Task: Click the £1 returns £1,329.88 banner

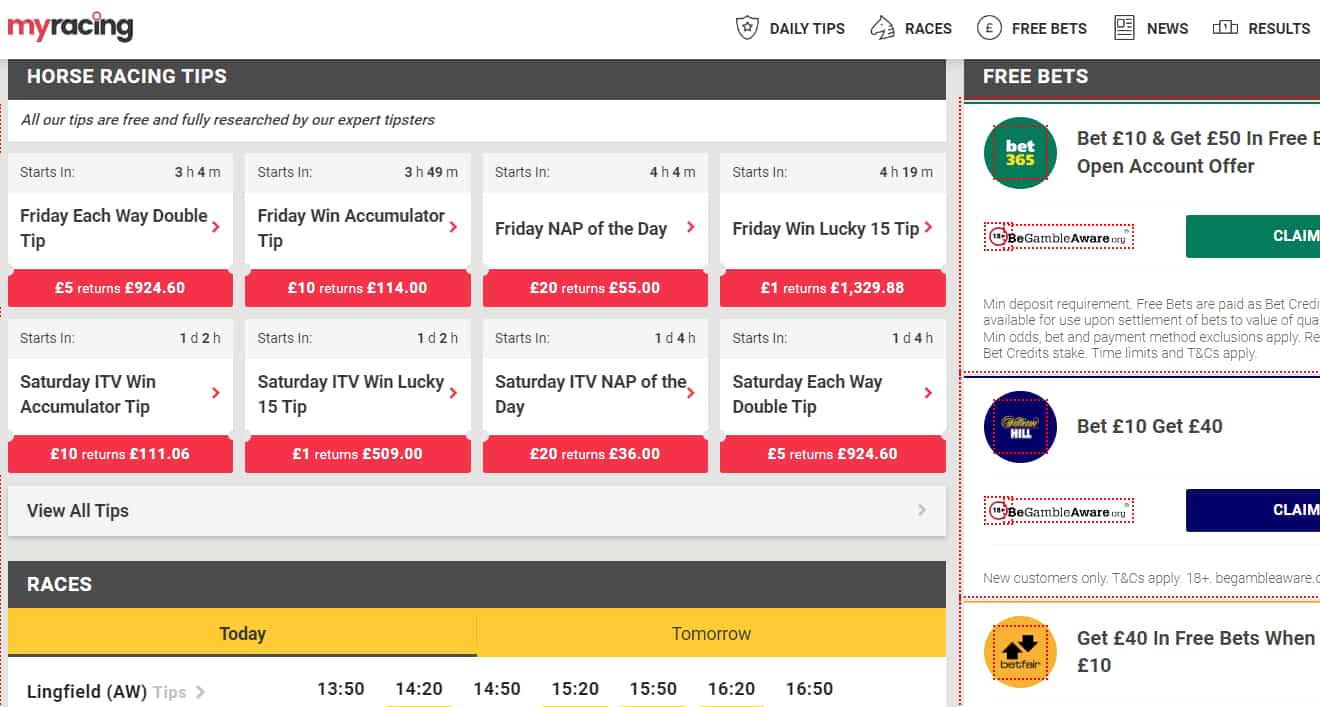Action: pos(832,288)
